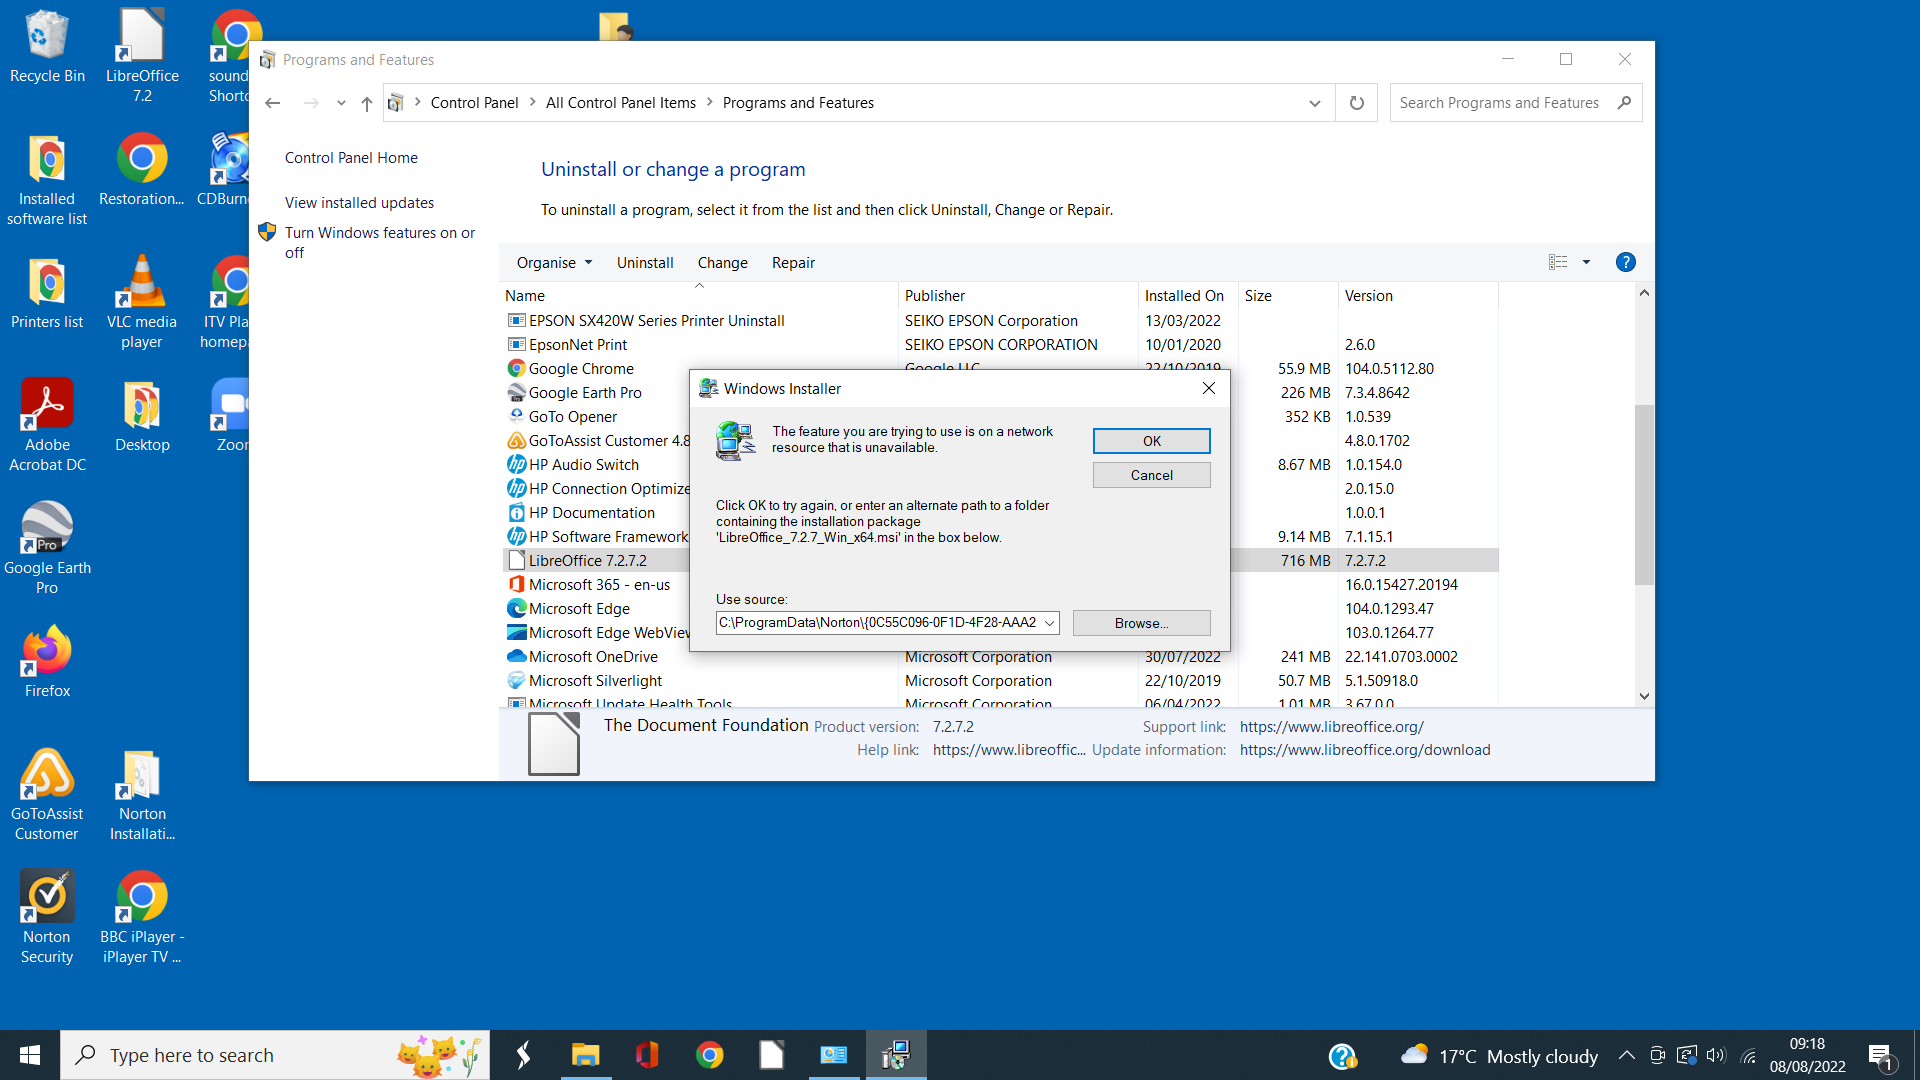Click the Up one level arrow
Viewport: 1920px width, 1080px height.
tap(367, 103)
